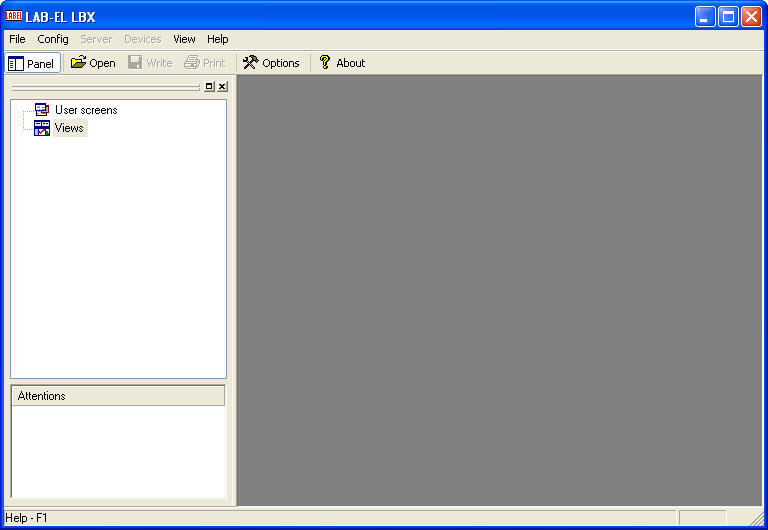This screenshot has width=768, height=530.
Task: Click the About question mark icon
Action: (x=324, y=62)
